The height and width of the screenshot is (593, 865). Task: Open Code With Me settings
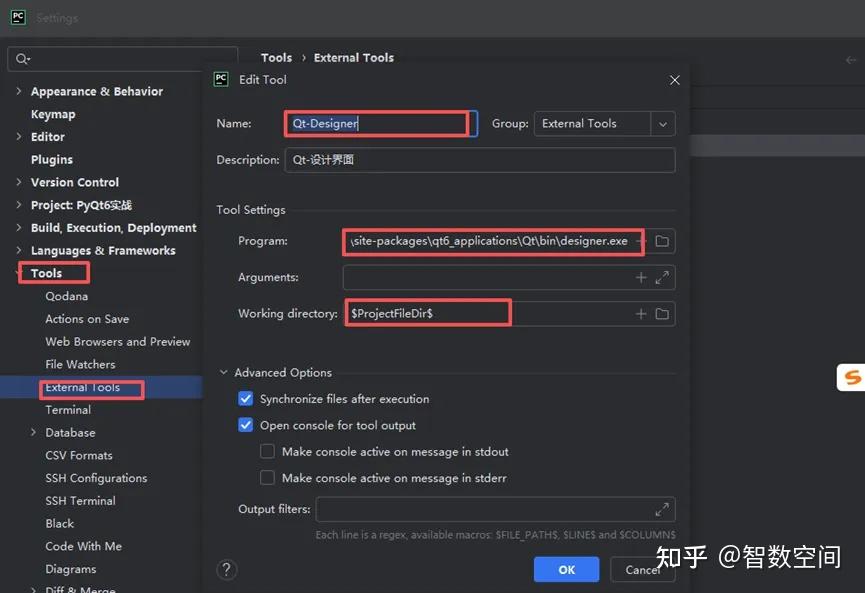pos(84,546)
